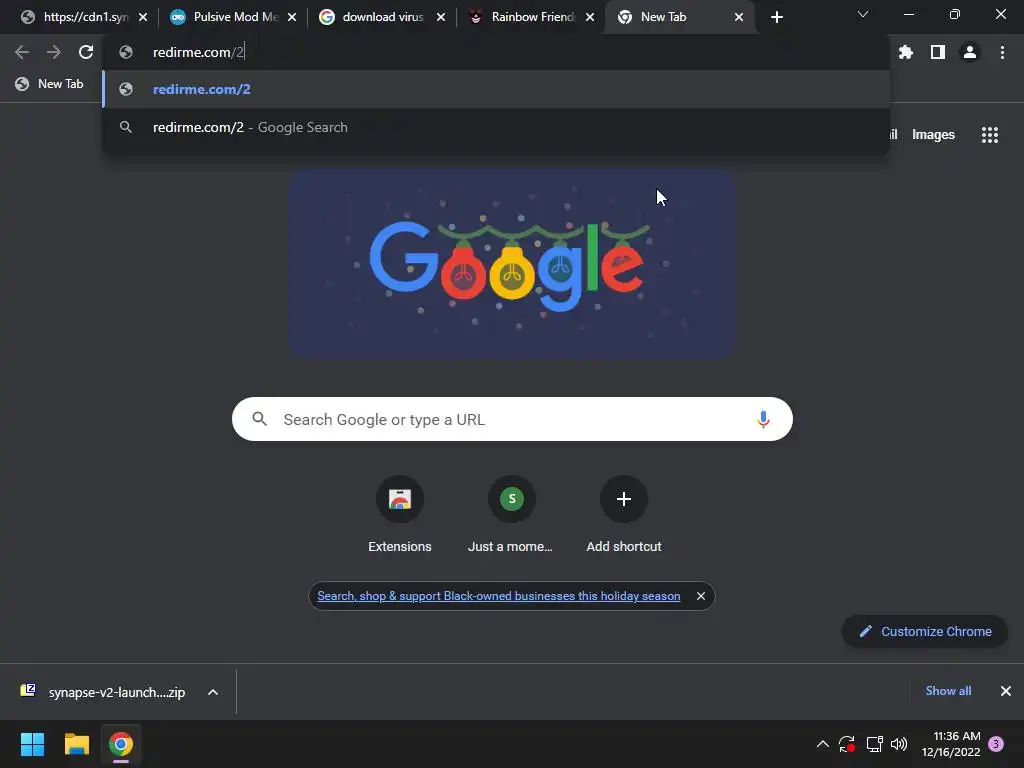
Task: Open the tab search chevron in the title bar
Action: (x=863, y=14)
